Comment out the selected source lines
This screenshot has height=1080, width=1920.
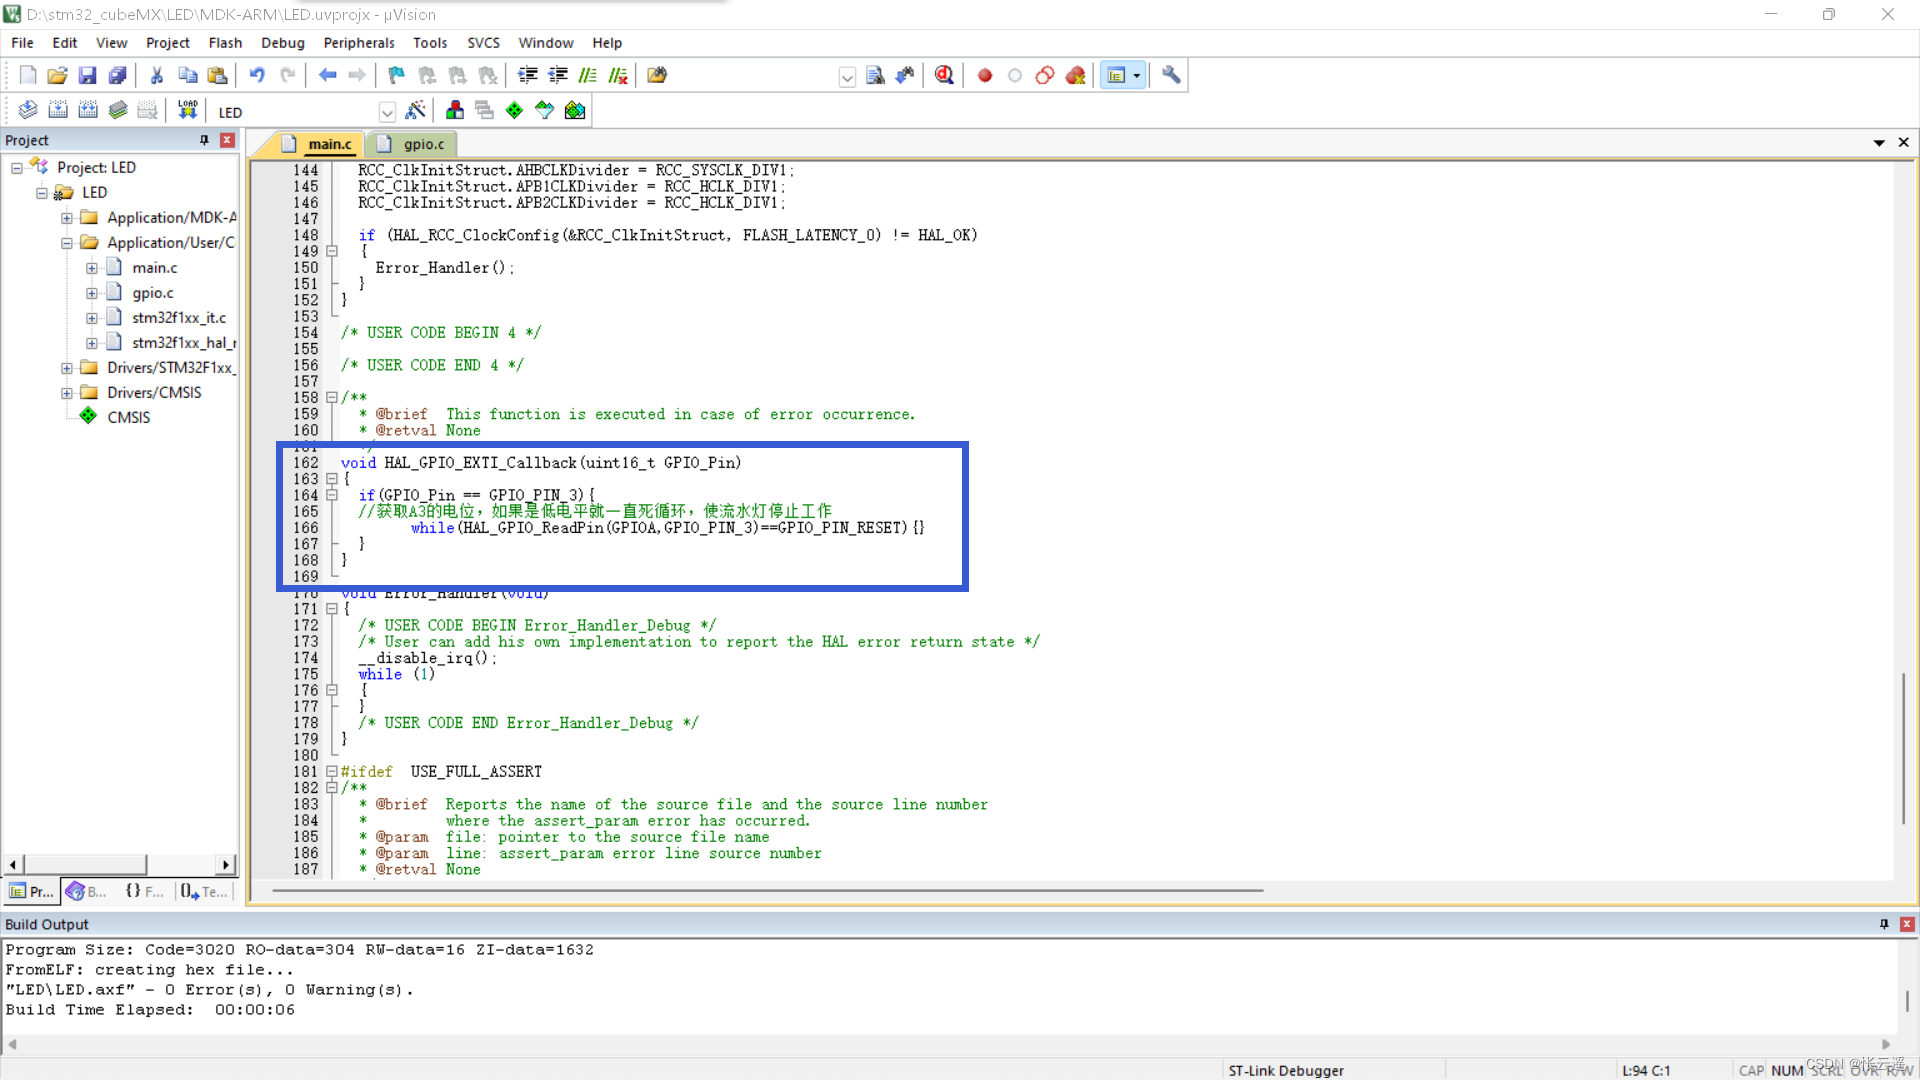[588, 75]
